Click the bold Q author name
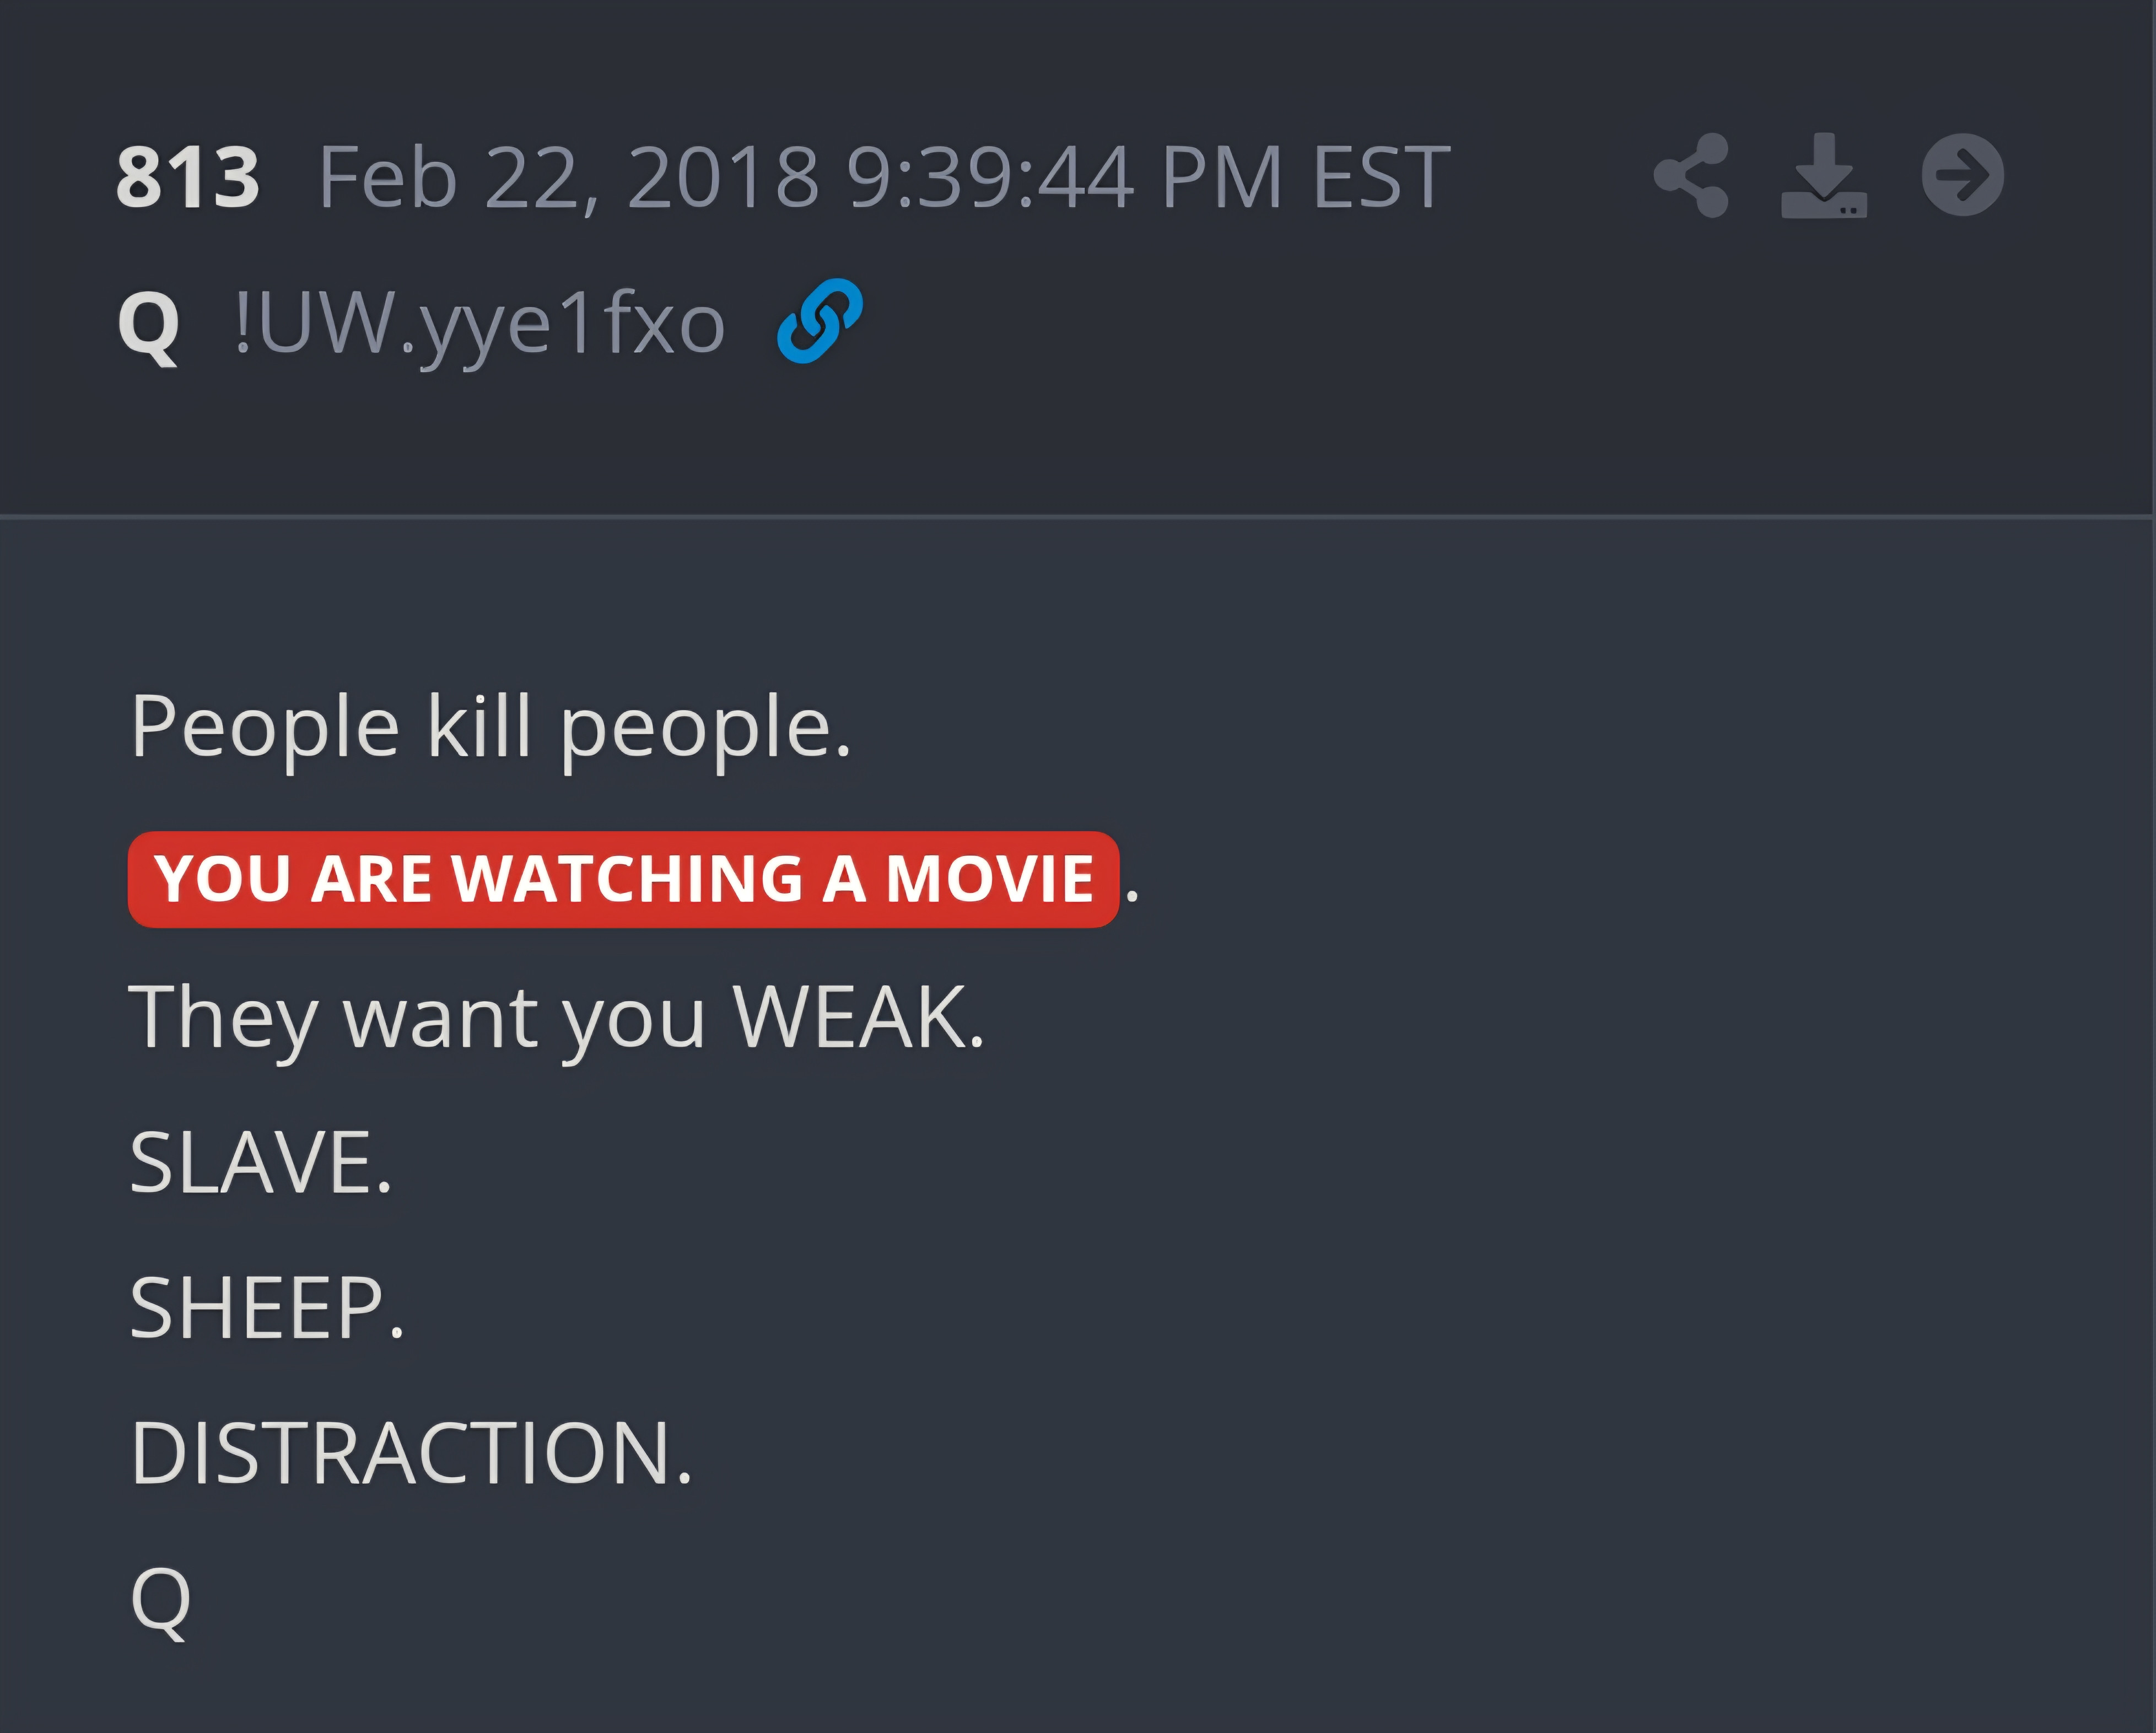 pyautogui.click(x=149, y=325)
